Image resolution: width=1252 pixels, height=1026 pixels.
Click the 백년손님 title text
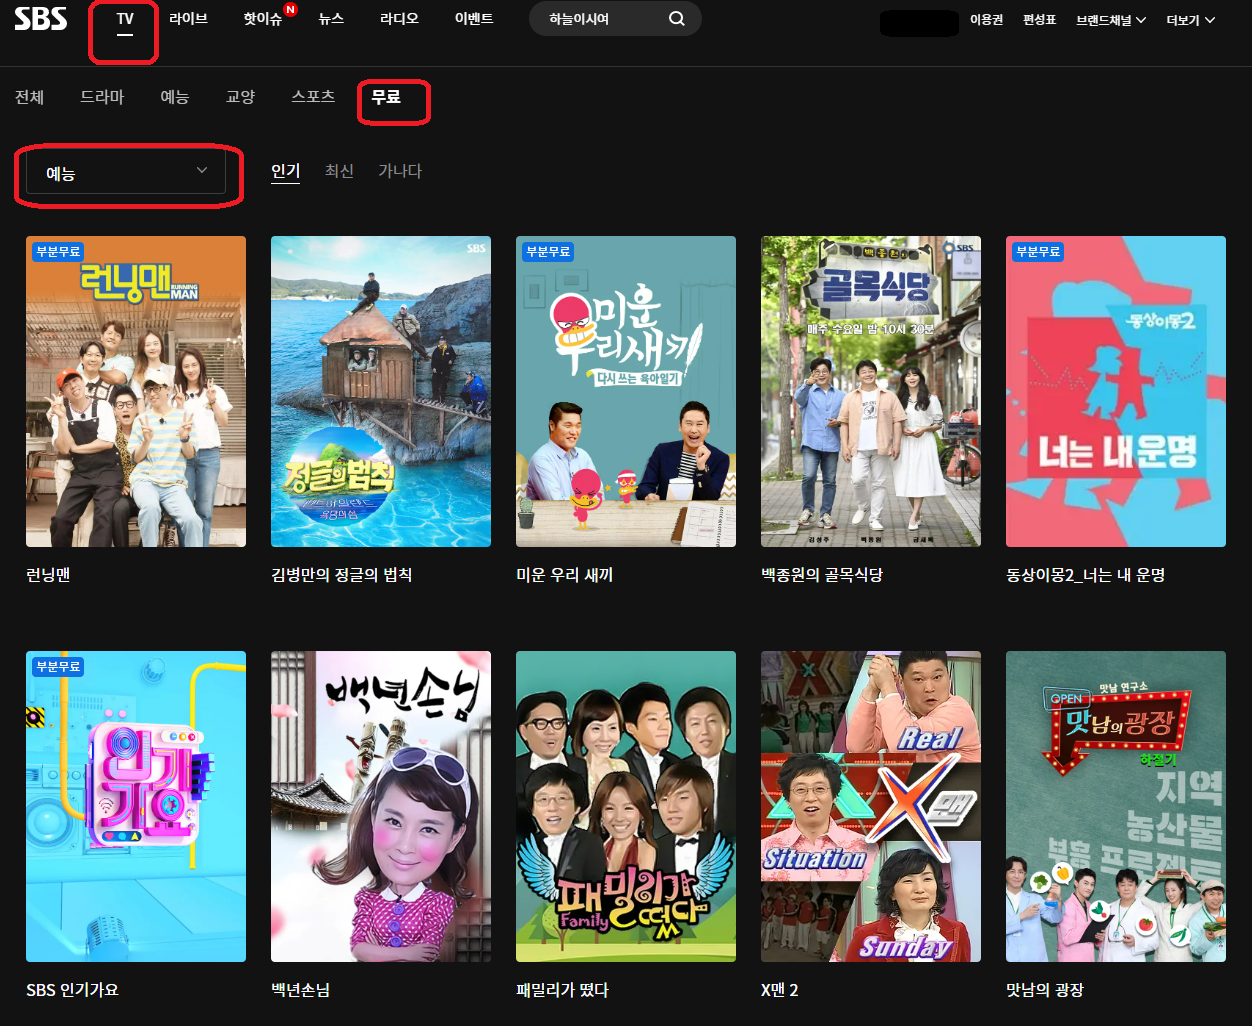(x=301, y=990)
